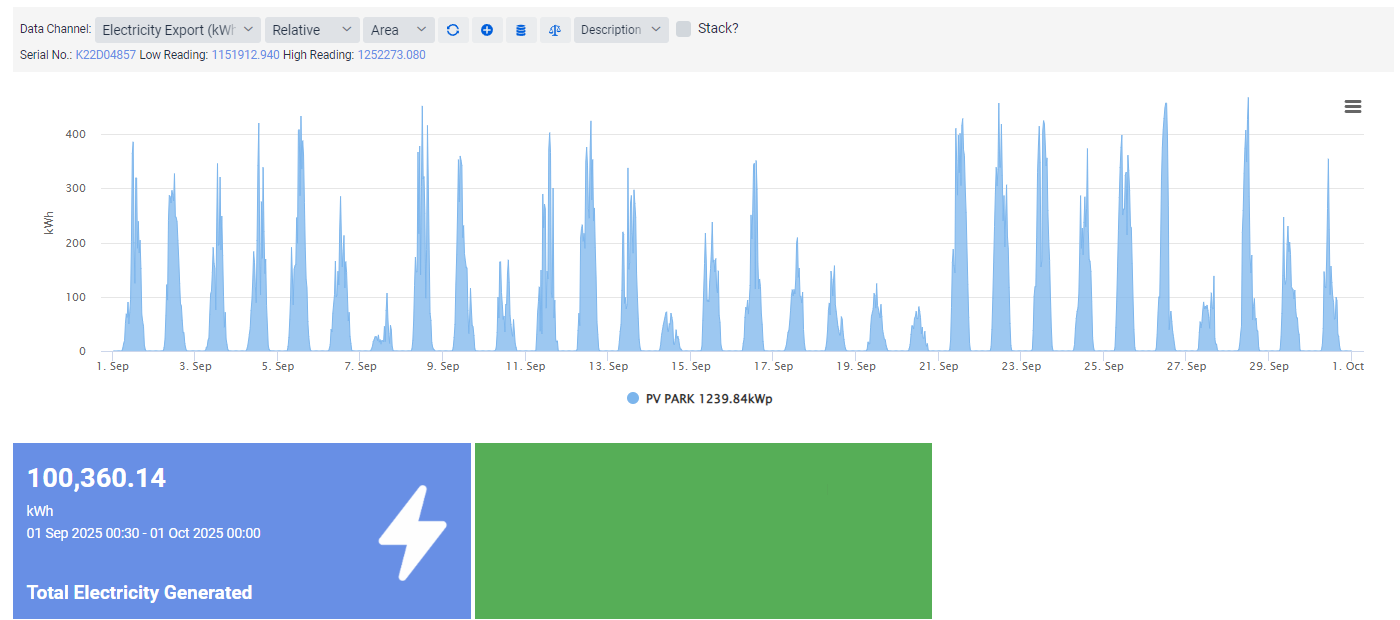
Task: Click the balance scale compare icon
Action: click(554, 30)
